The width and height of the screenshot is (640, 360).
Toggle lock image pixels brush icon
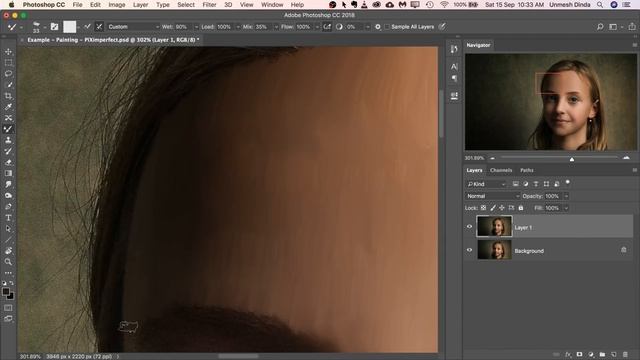coord(493,208)
